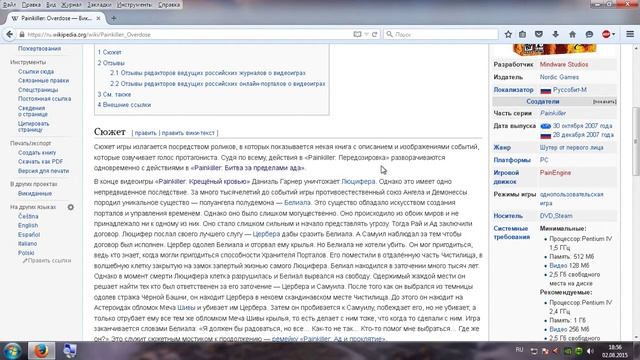
Task: Click the Windows Start orb
Action: [x=12, y=351]
